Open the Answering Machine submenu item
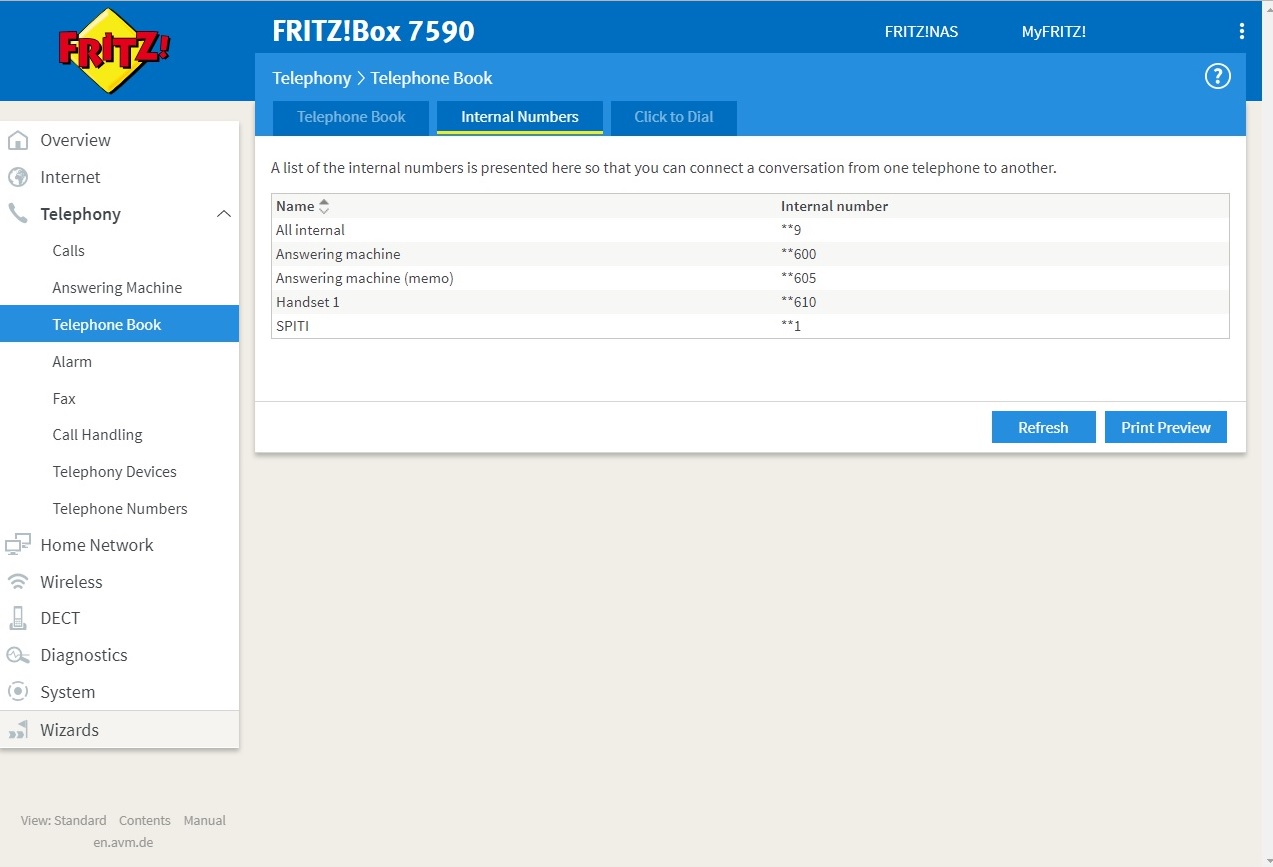The height and width of the screenshot is (867, 1273). point(117,288)
